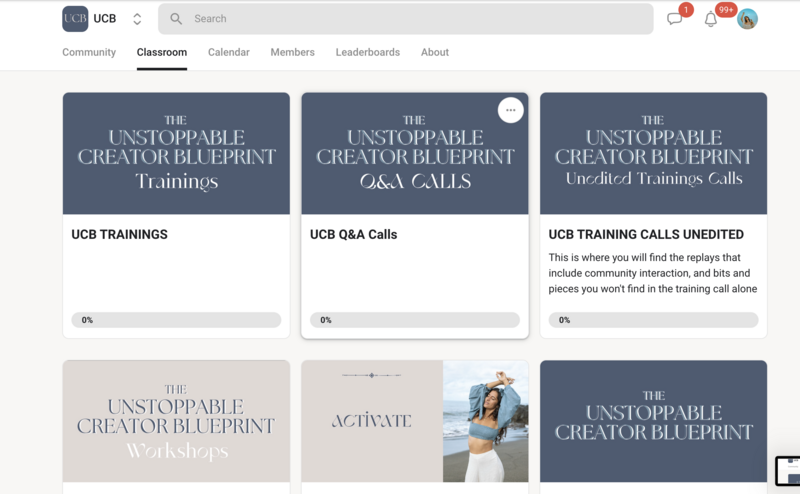The width and height of the screenshot is (800, 494).
Task: Open the About tab
Action: tap(435, 52)
